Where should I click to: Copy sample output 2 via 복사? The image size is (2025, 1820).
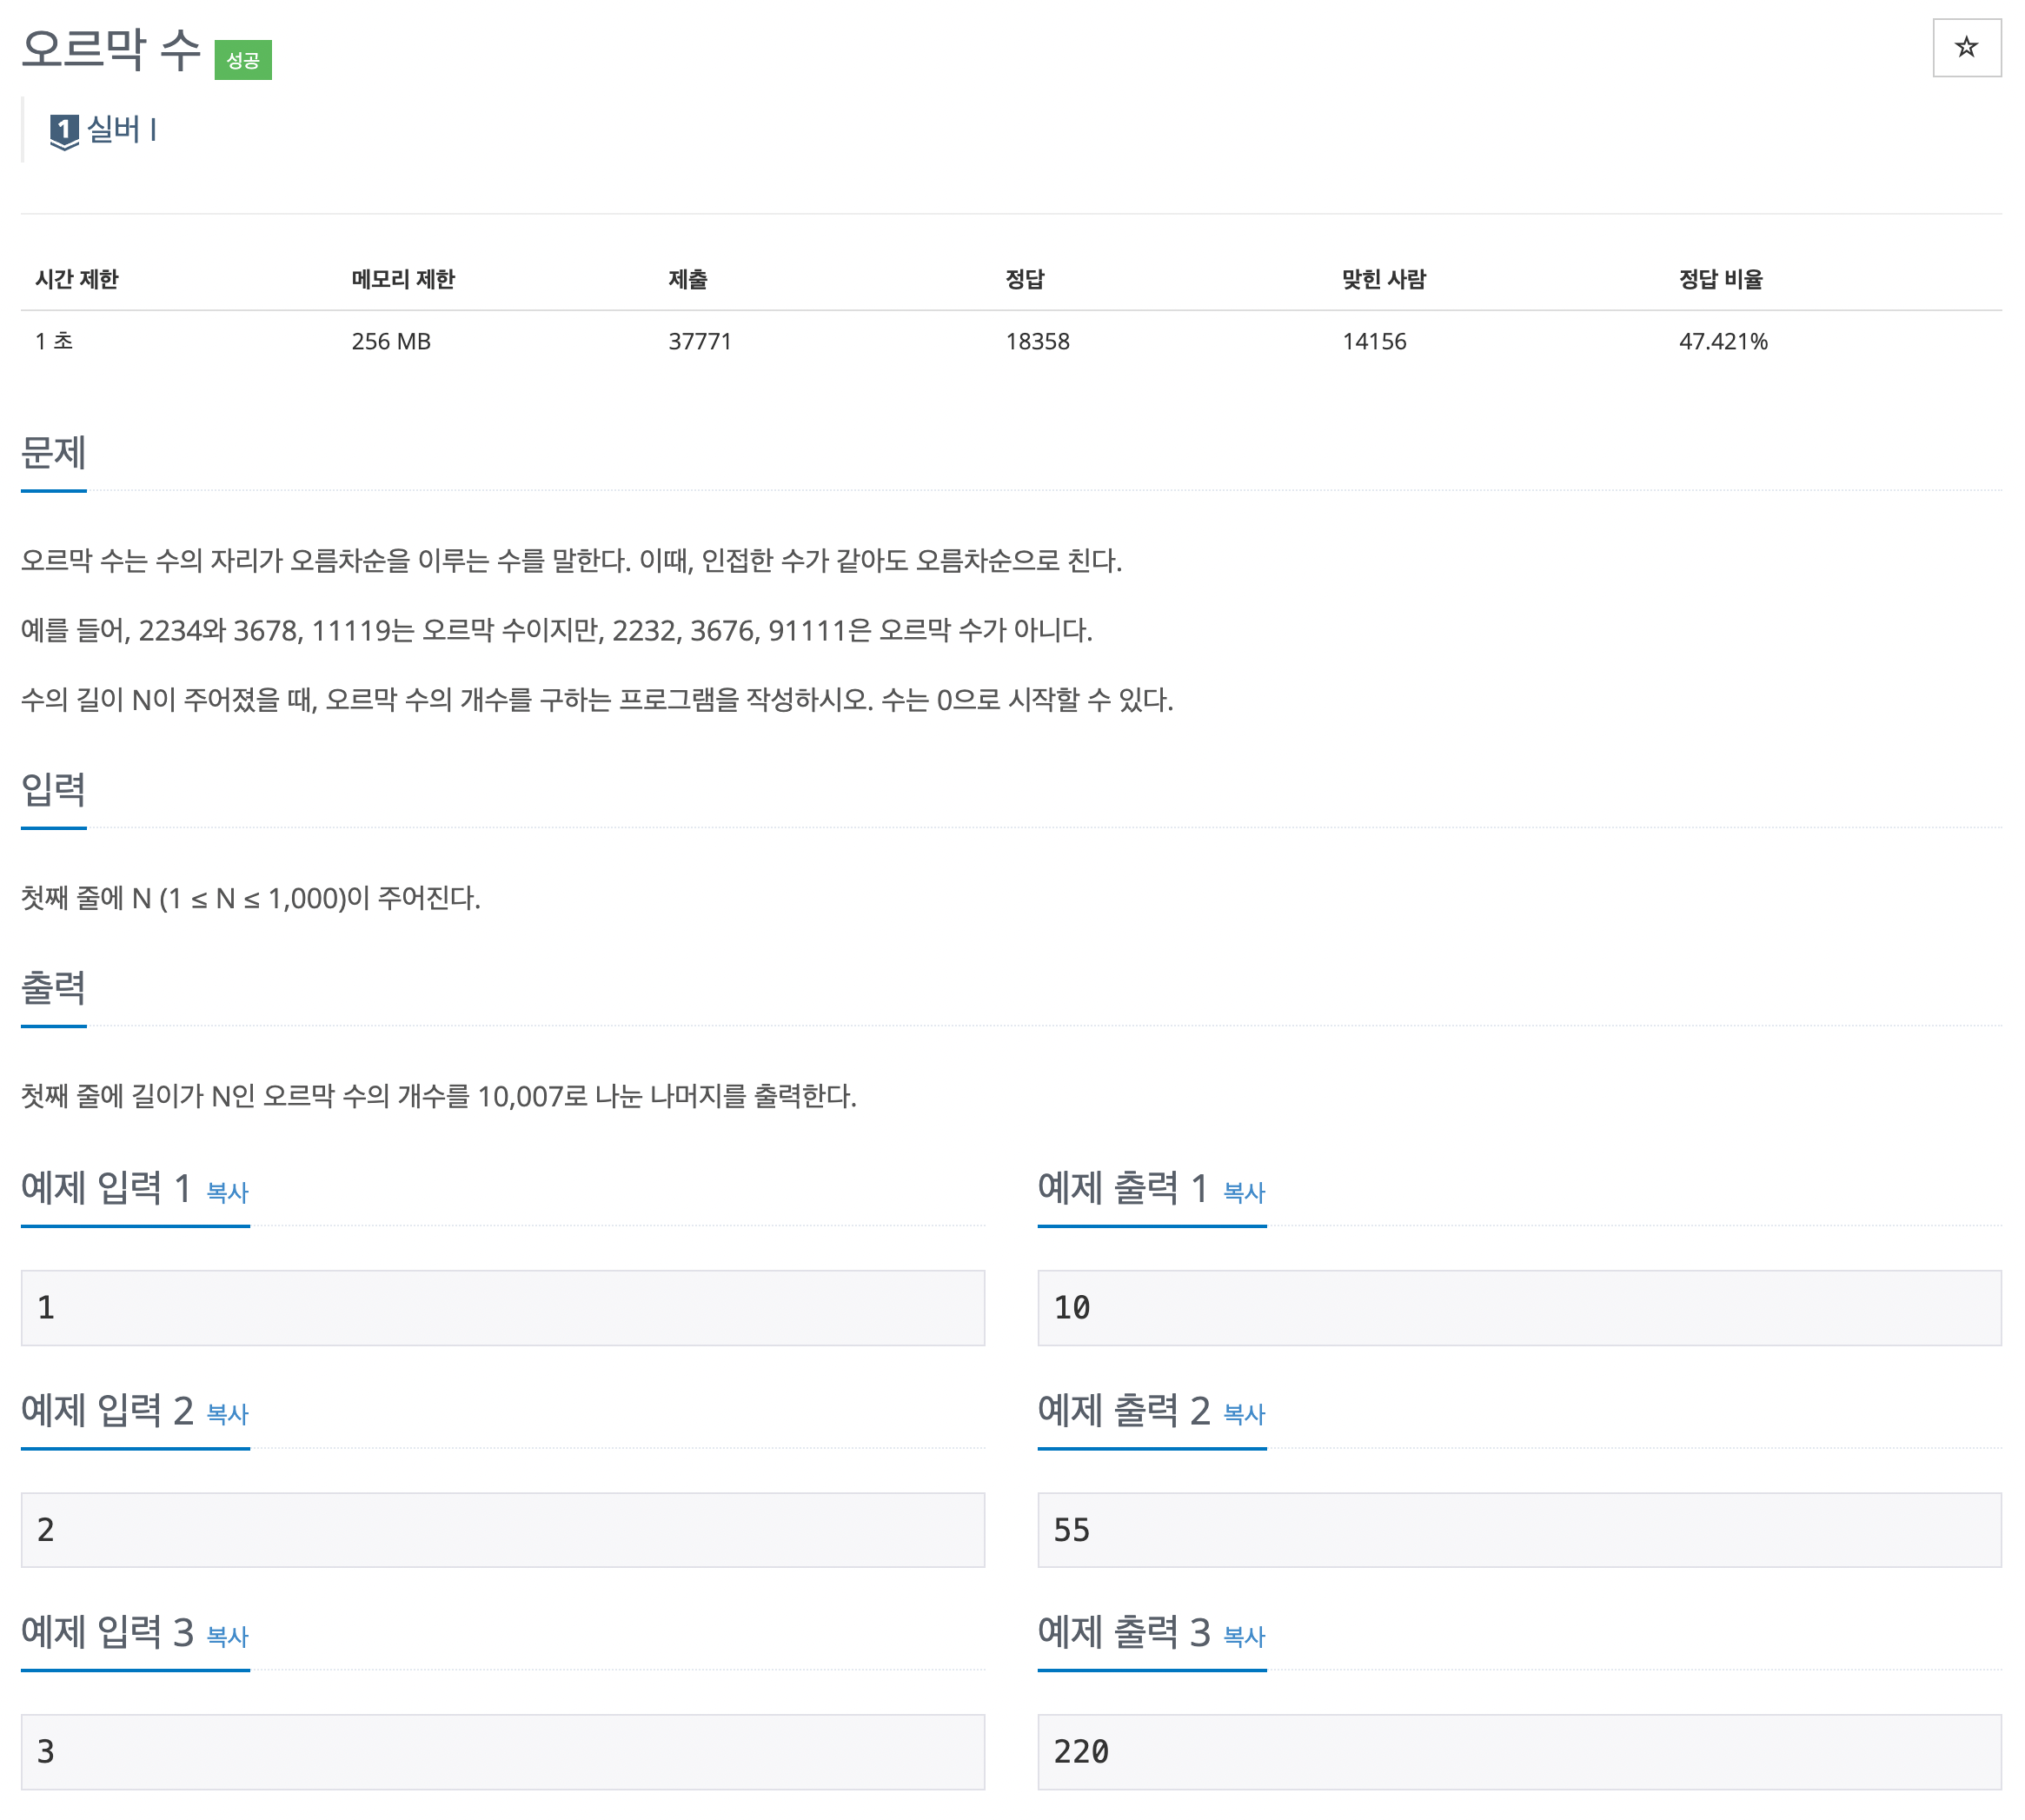click(x=1244, y=1414)
